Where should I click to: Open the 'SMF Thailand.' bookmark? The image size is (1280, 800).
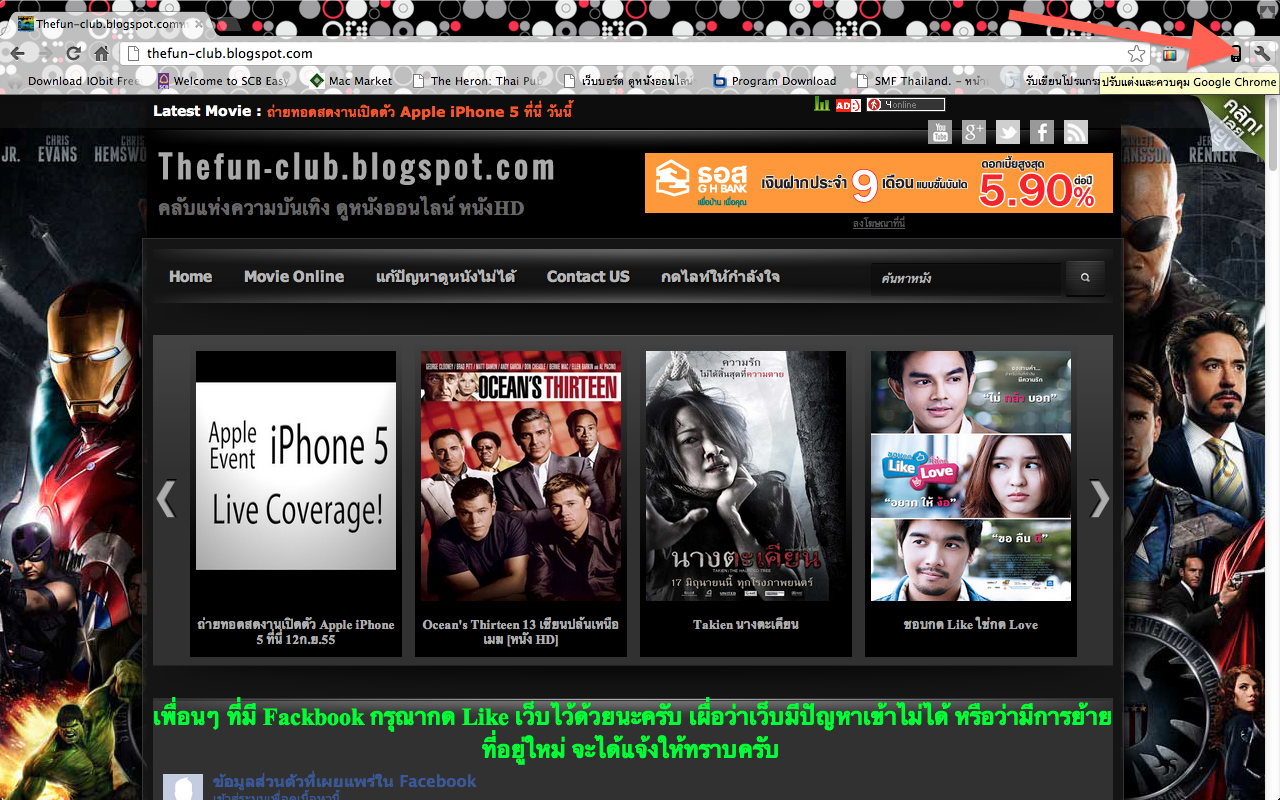click(923, 81)
